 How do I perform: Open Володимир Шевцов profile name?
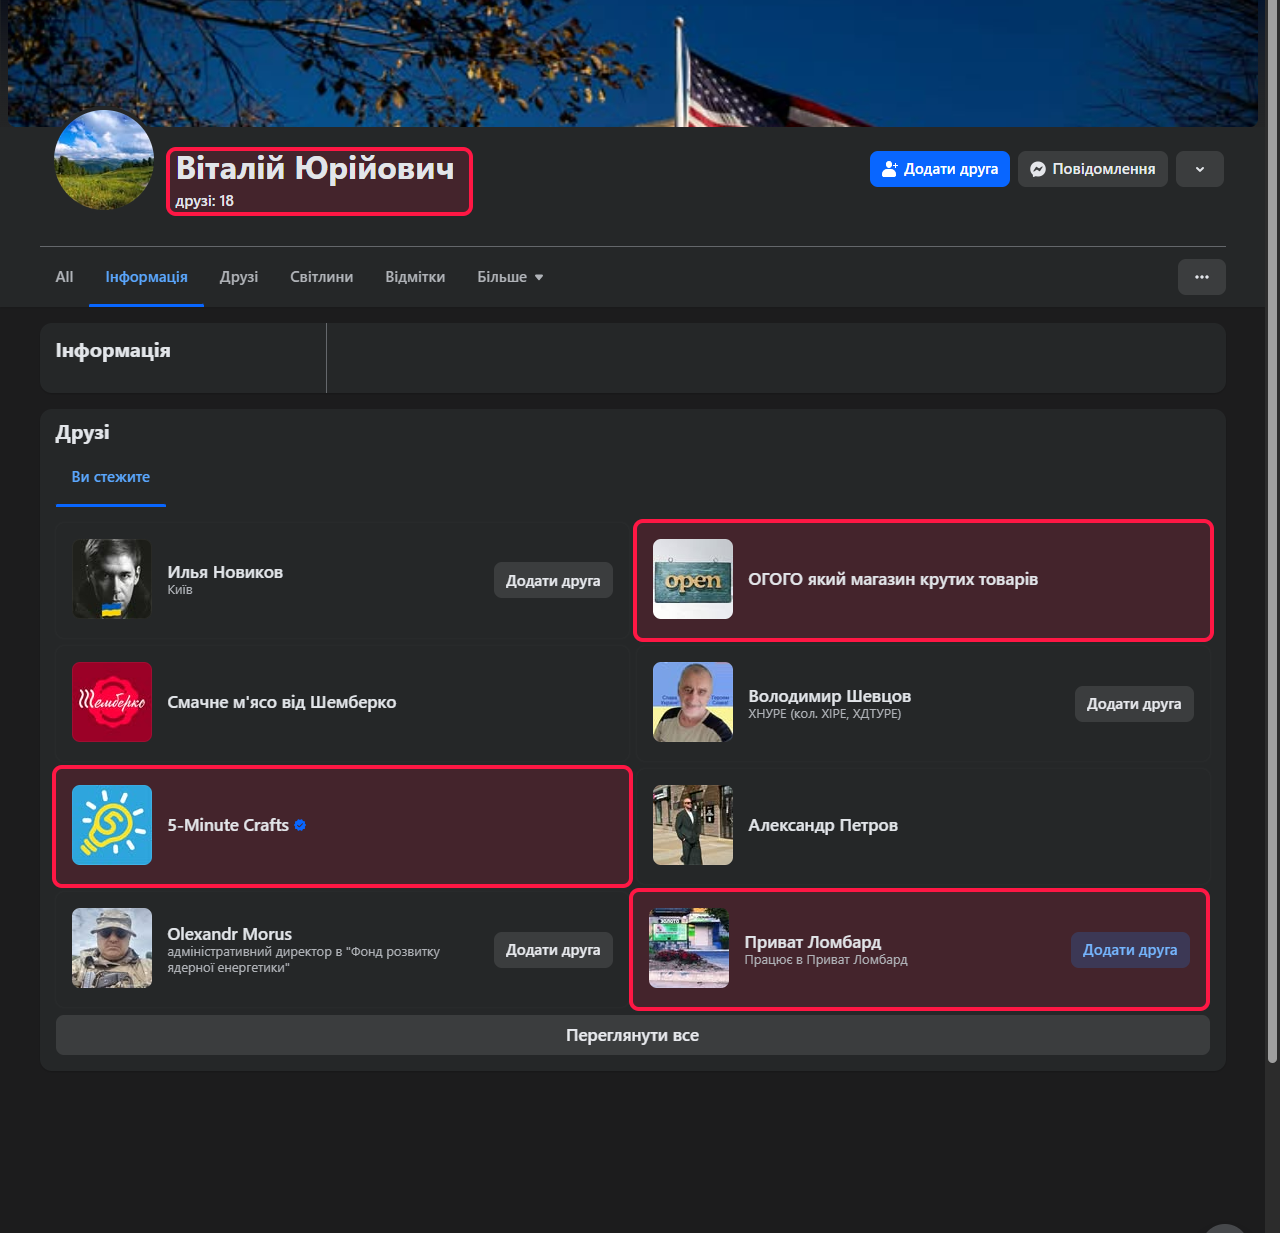click(829, 696)
